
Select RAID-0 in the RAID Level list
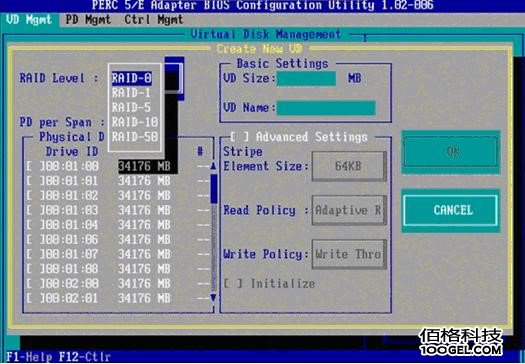tap(132, 78)
